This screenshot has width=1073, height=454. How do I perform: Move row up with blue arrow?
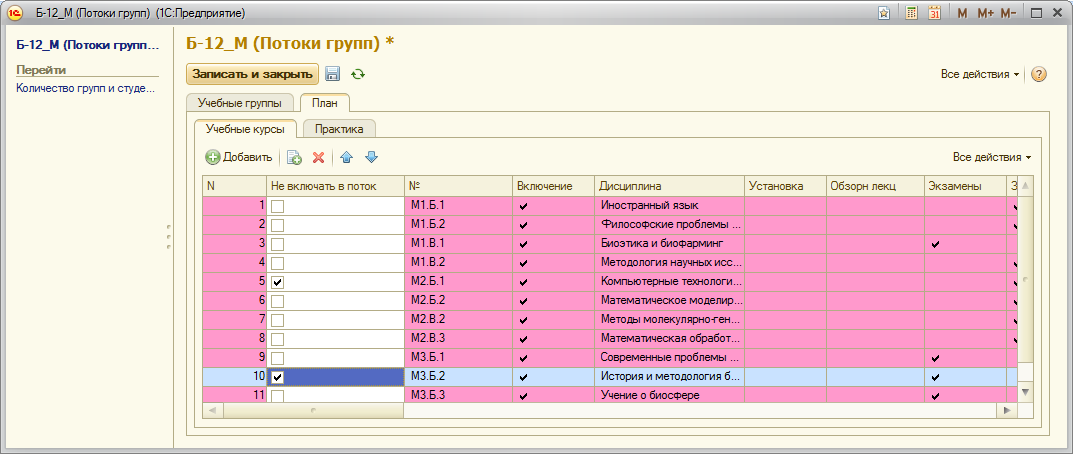(x=346, y=157)
